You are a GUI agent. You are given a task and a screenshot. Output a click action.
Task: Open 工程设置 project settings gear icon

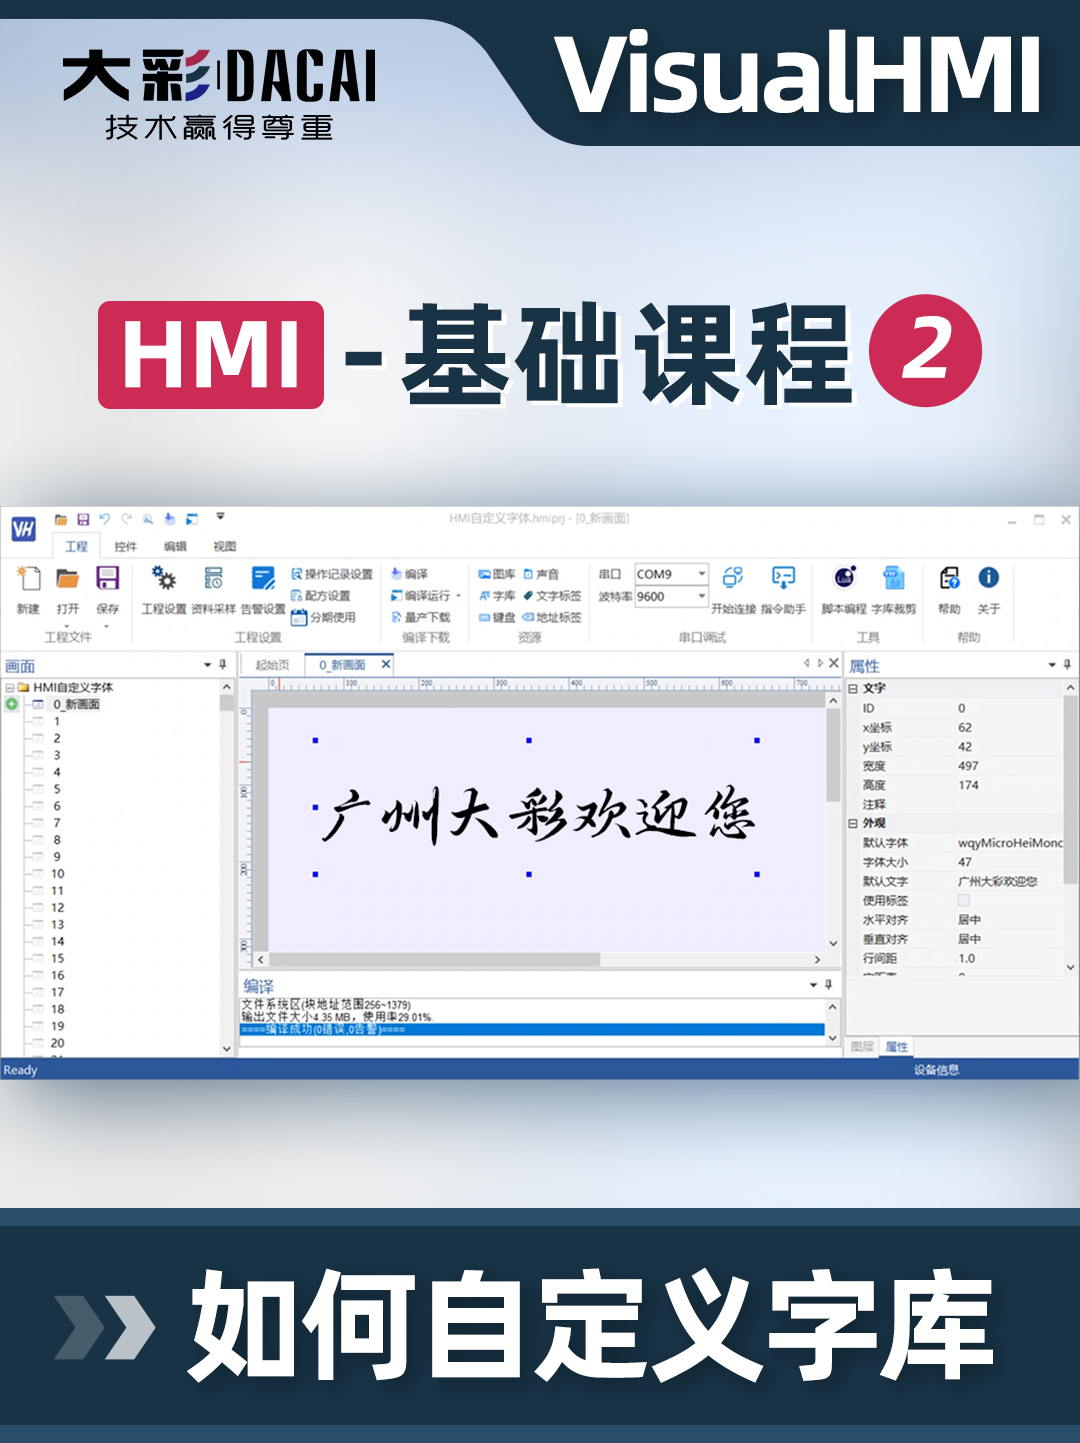click(163, 579)
